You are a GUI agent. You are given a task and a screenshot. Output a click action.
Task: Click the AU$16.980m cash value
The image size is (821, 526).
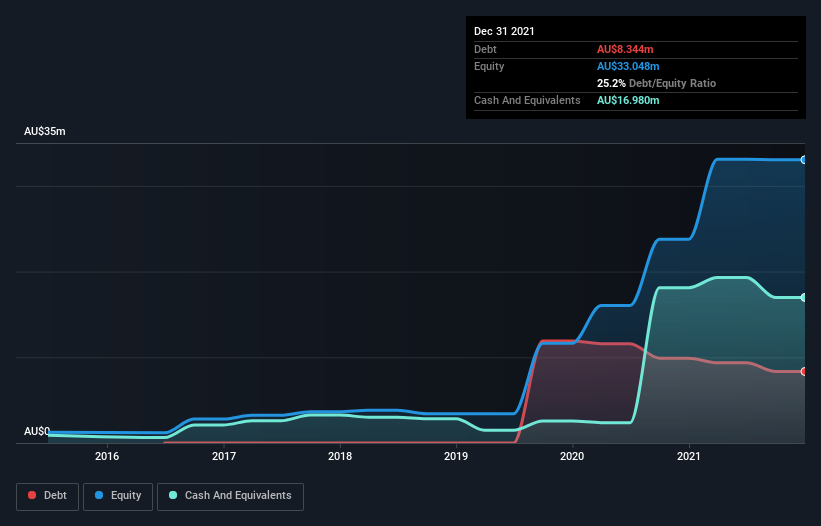628,100
